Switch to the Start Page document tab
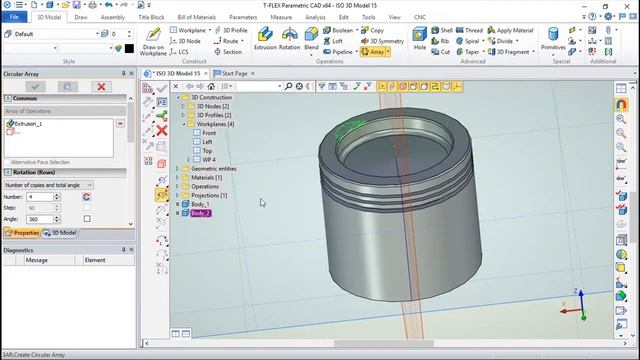Image resolution: width=640 pixels, height=360 pixels. click(x=234, y=73)
